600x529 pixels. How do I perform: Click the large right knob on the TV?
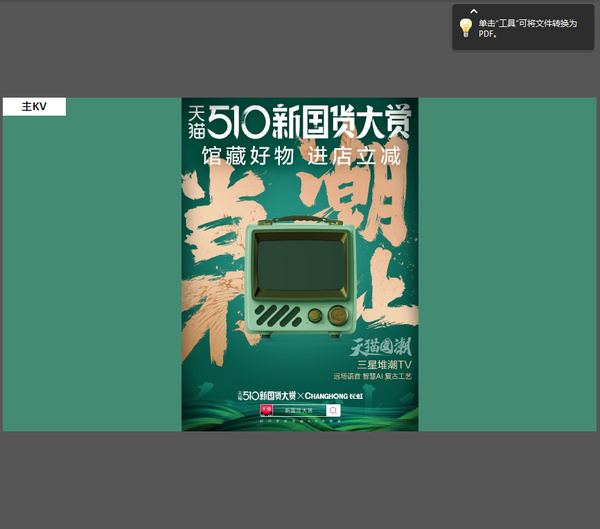[338, 315]
